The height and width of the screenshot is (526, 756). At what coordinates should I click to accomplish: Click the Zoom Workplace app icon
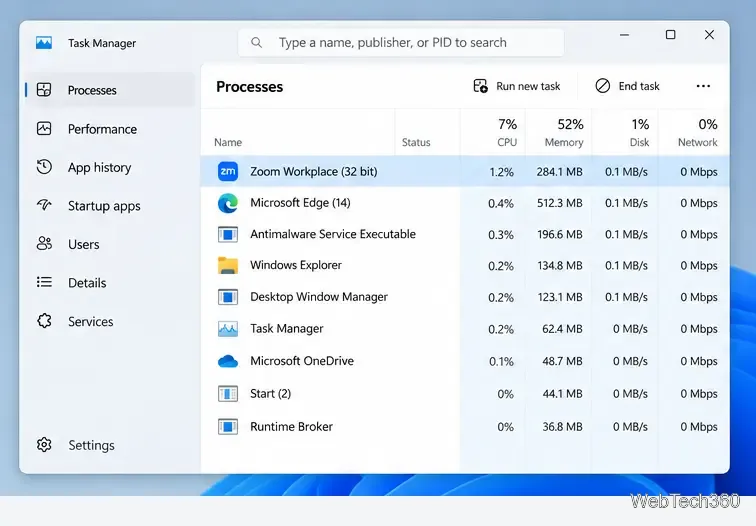tap(228, 171)
